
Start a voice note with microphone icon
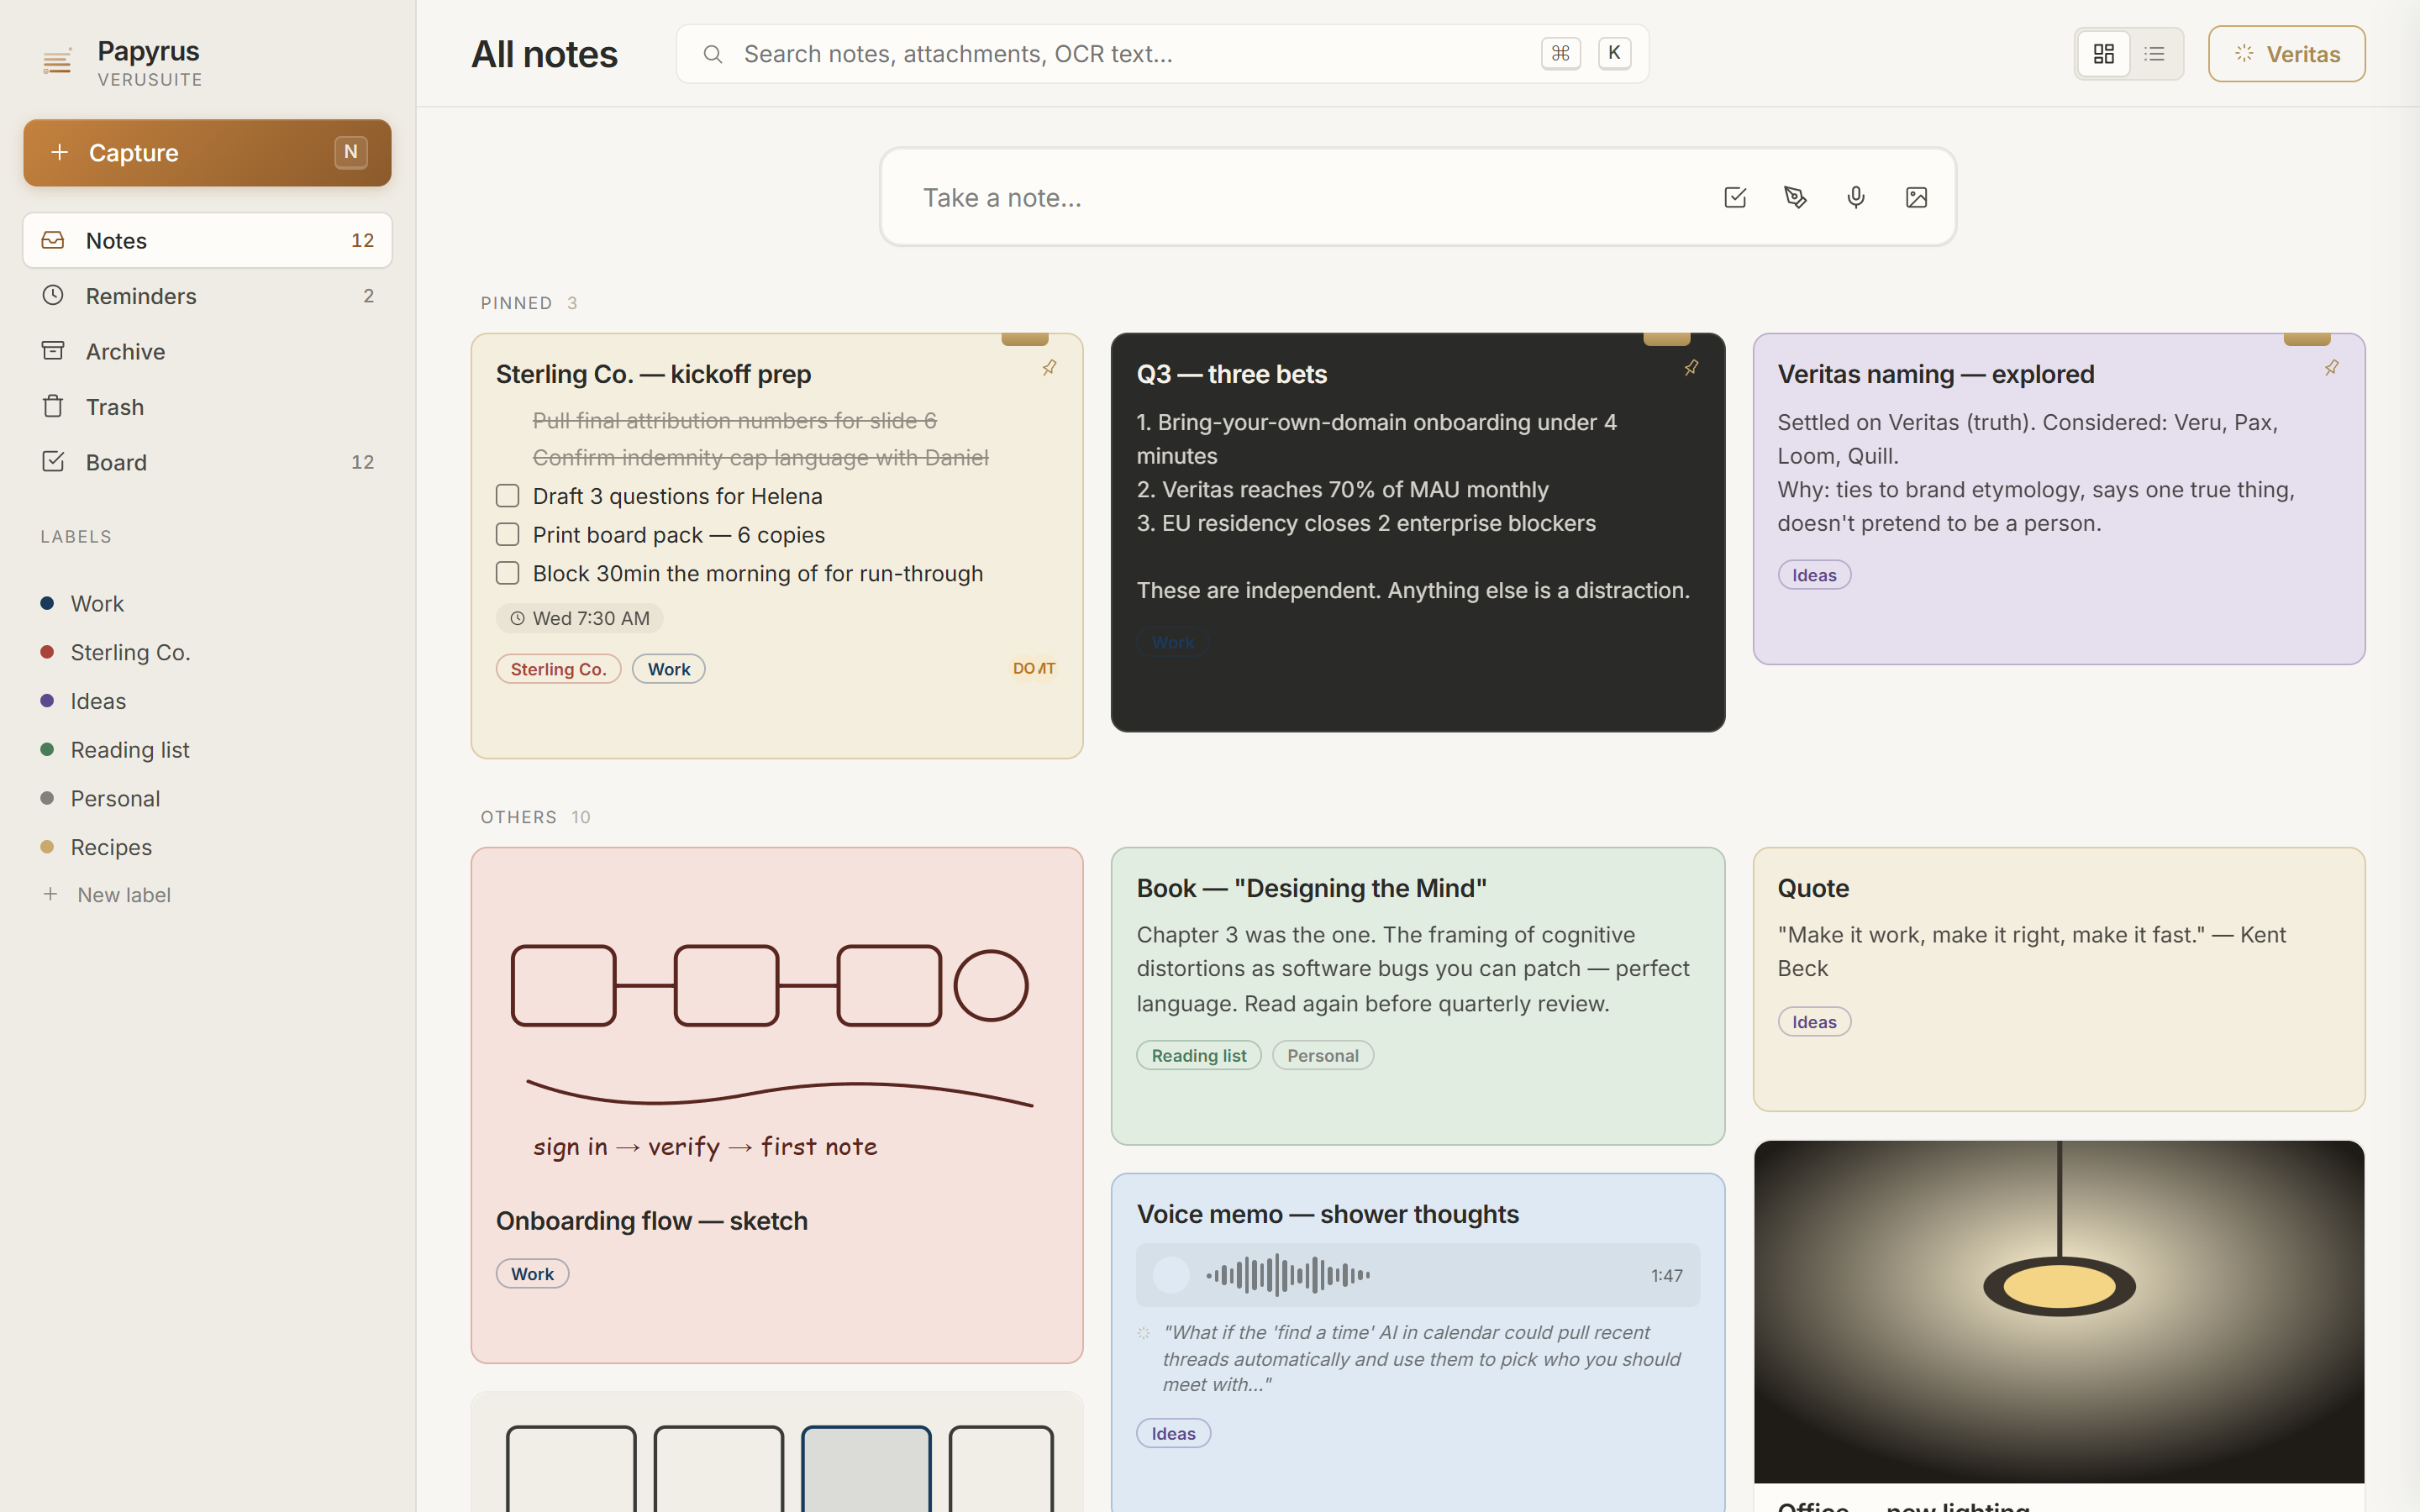[x=1855, y=197]
